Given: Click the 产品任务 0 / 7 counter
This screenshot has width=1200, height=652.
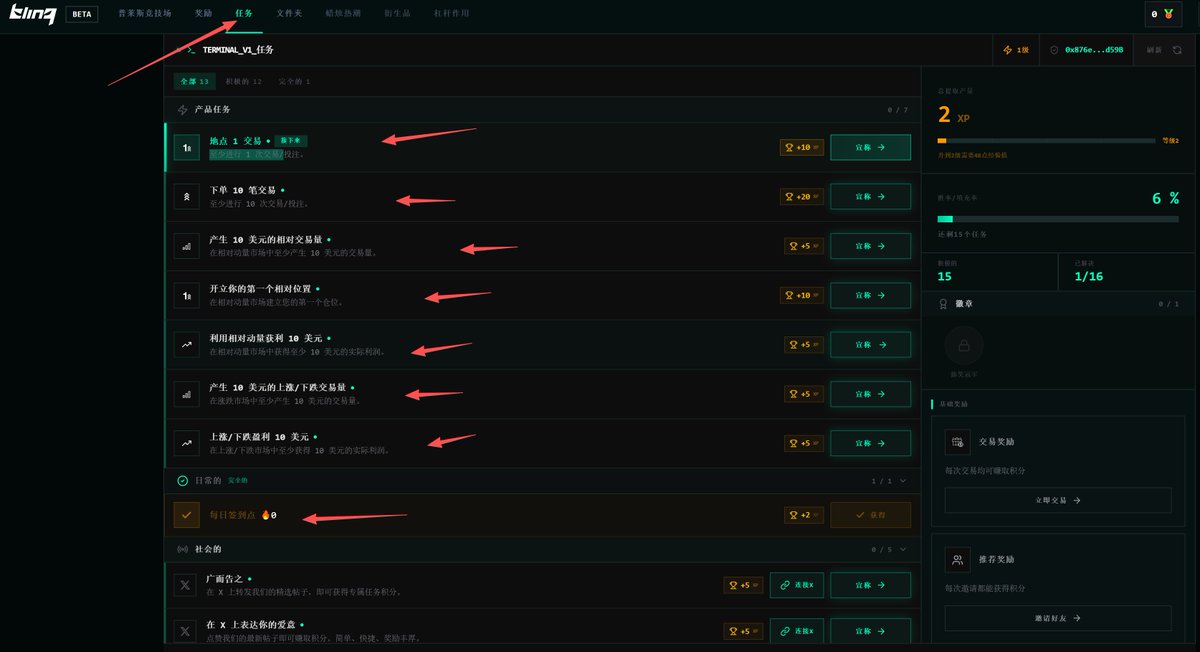Looking at the screenshot, I should tap(898, 110).
